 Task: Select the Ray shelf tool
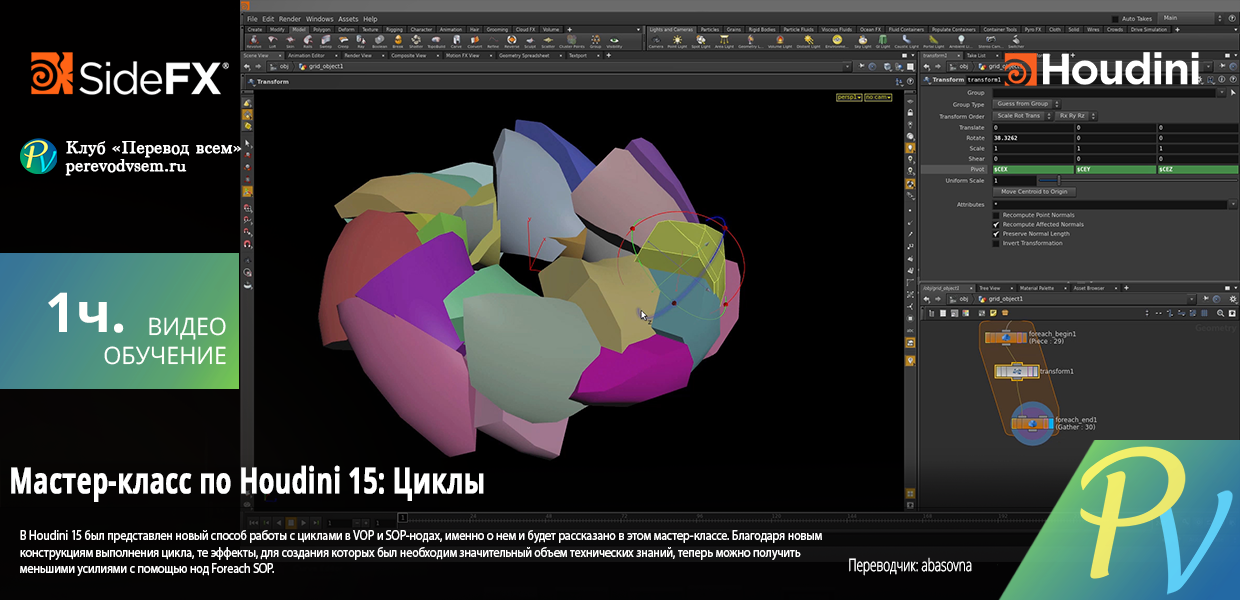(361, 40)
